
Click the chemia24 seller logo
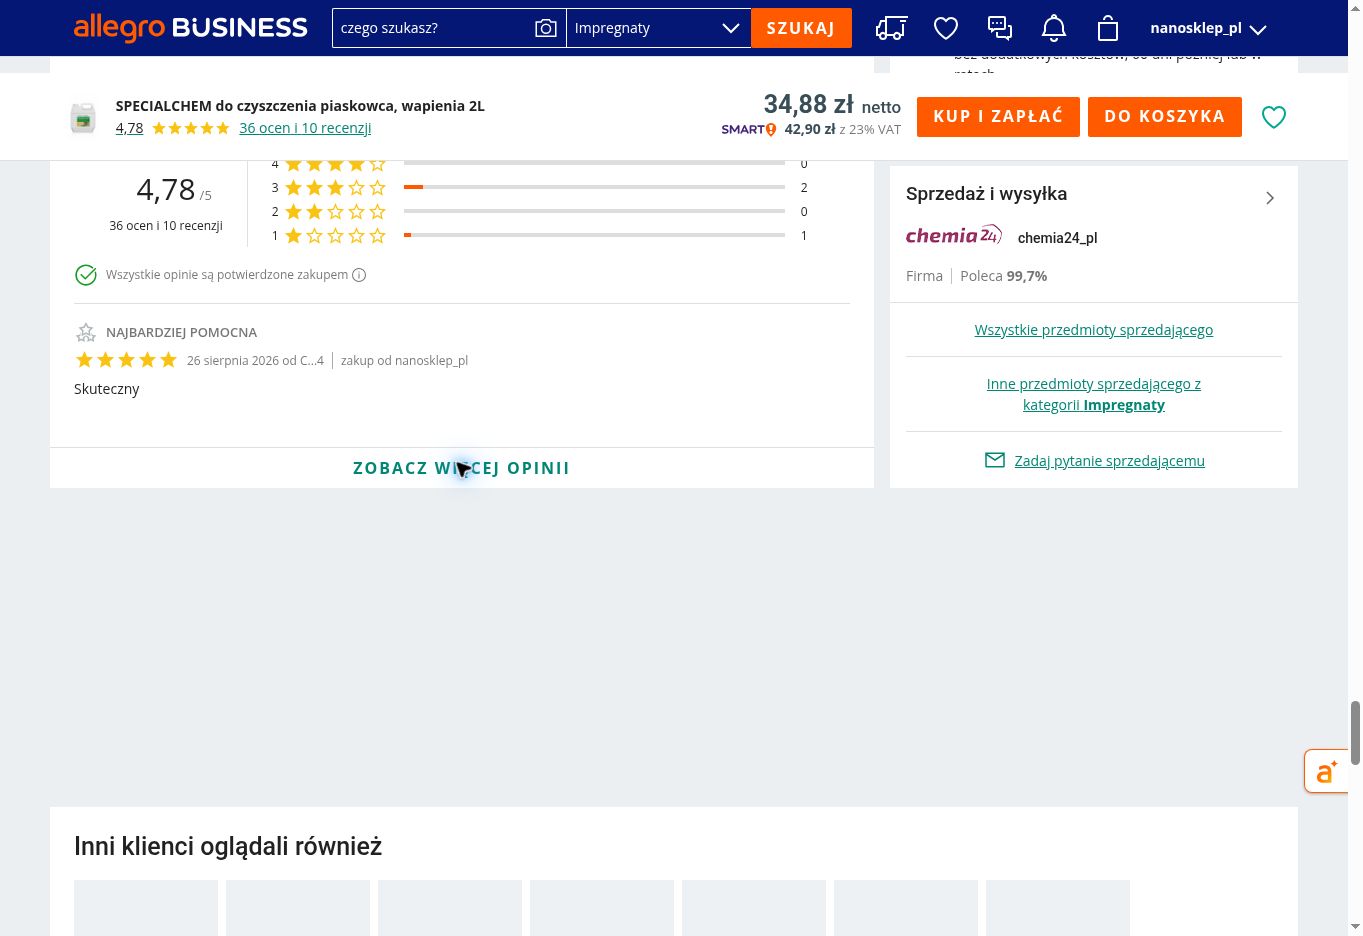954,236
